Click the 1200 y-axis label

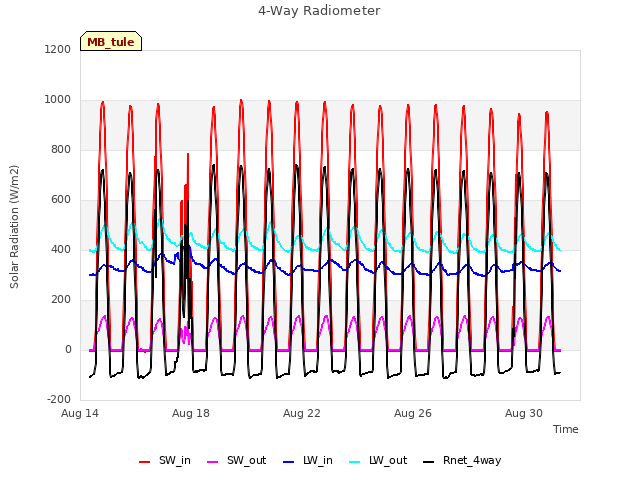pyautogui.click(x=58, y=49)
